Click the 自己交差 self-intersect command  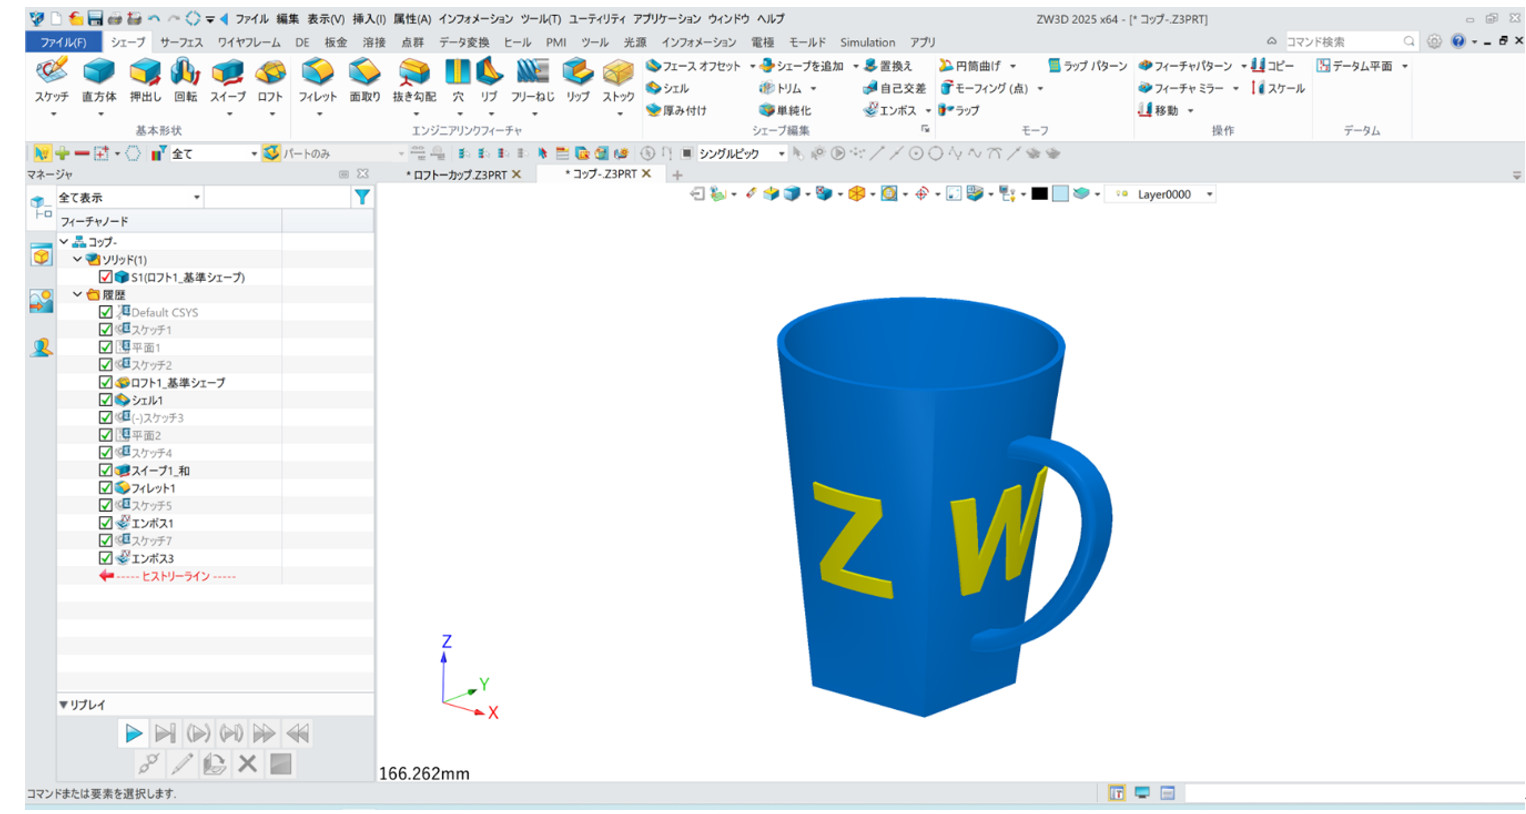click(x=894, y=88)
